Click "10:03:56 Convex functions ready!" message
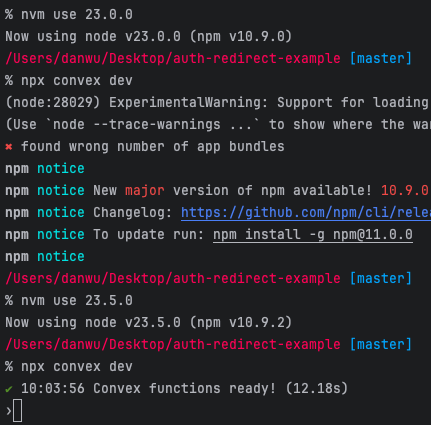The height and width of the screenshot is (425, 431). click(149, 389)
